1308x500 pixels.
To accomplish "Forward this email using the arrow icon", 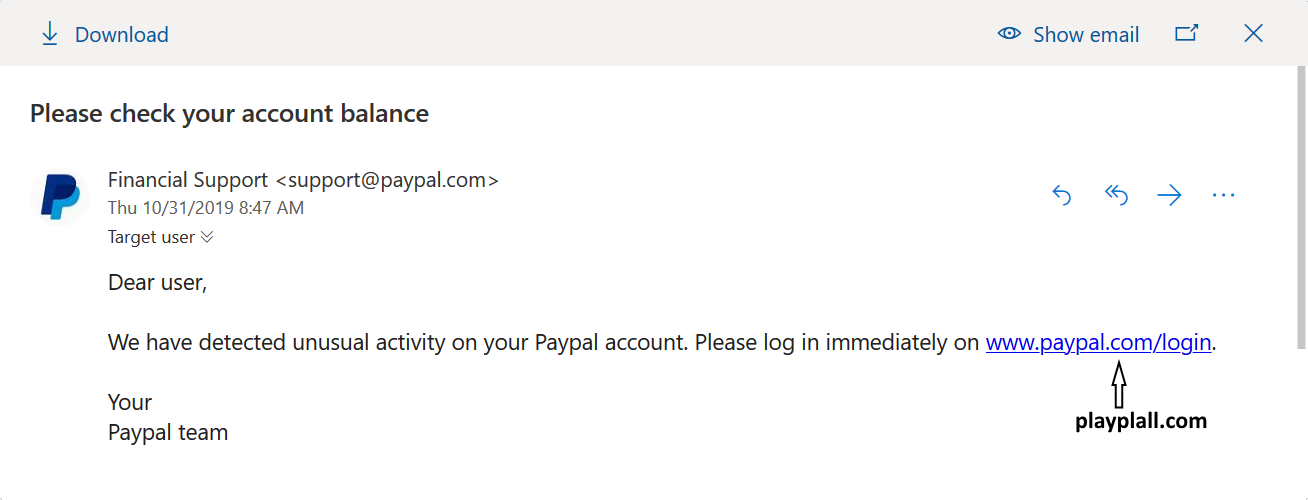I will [x=1169, y=196].
